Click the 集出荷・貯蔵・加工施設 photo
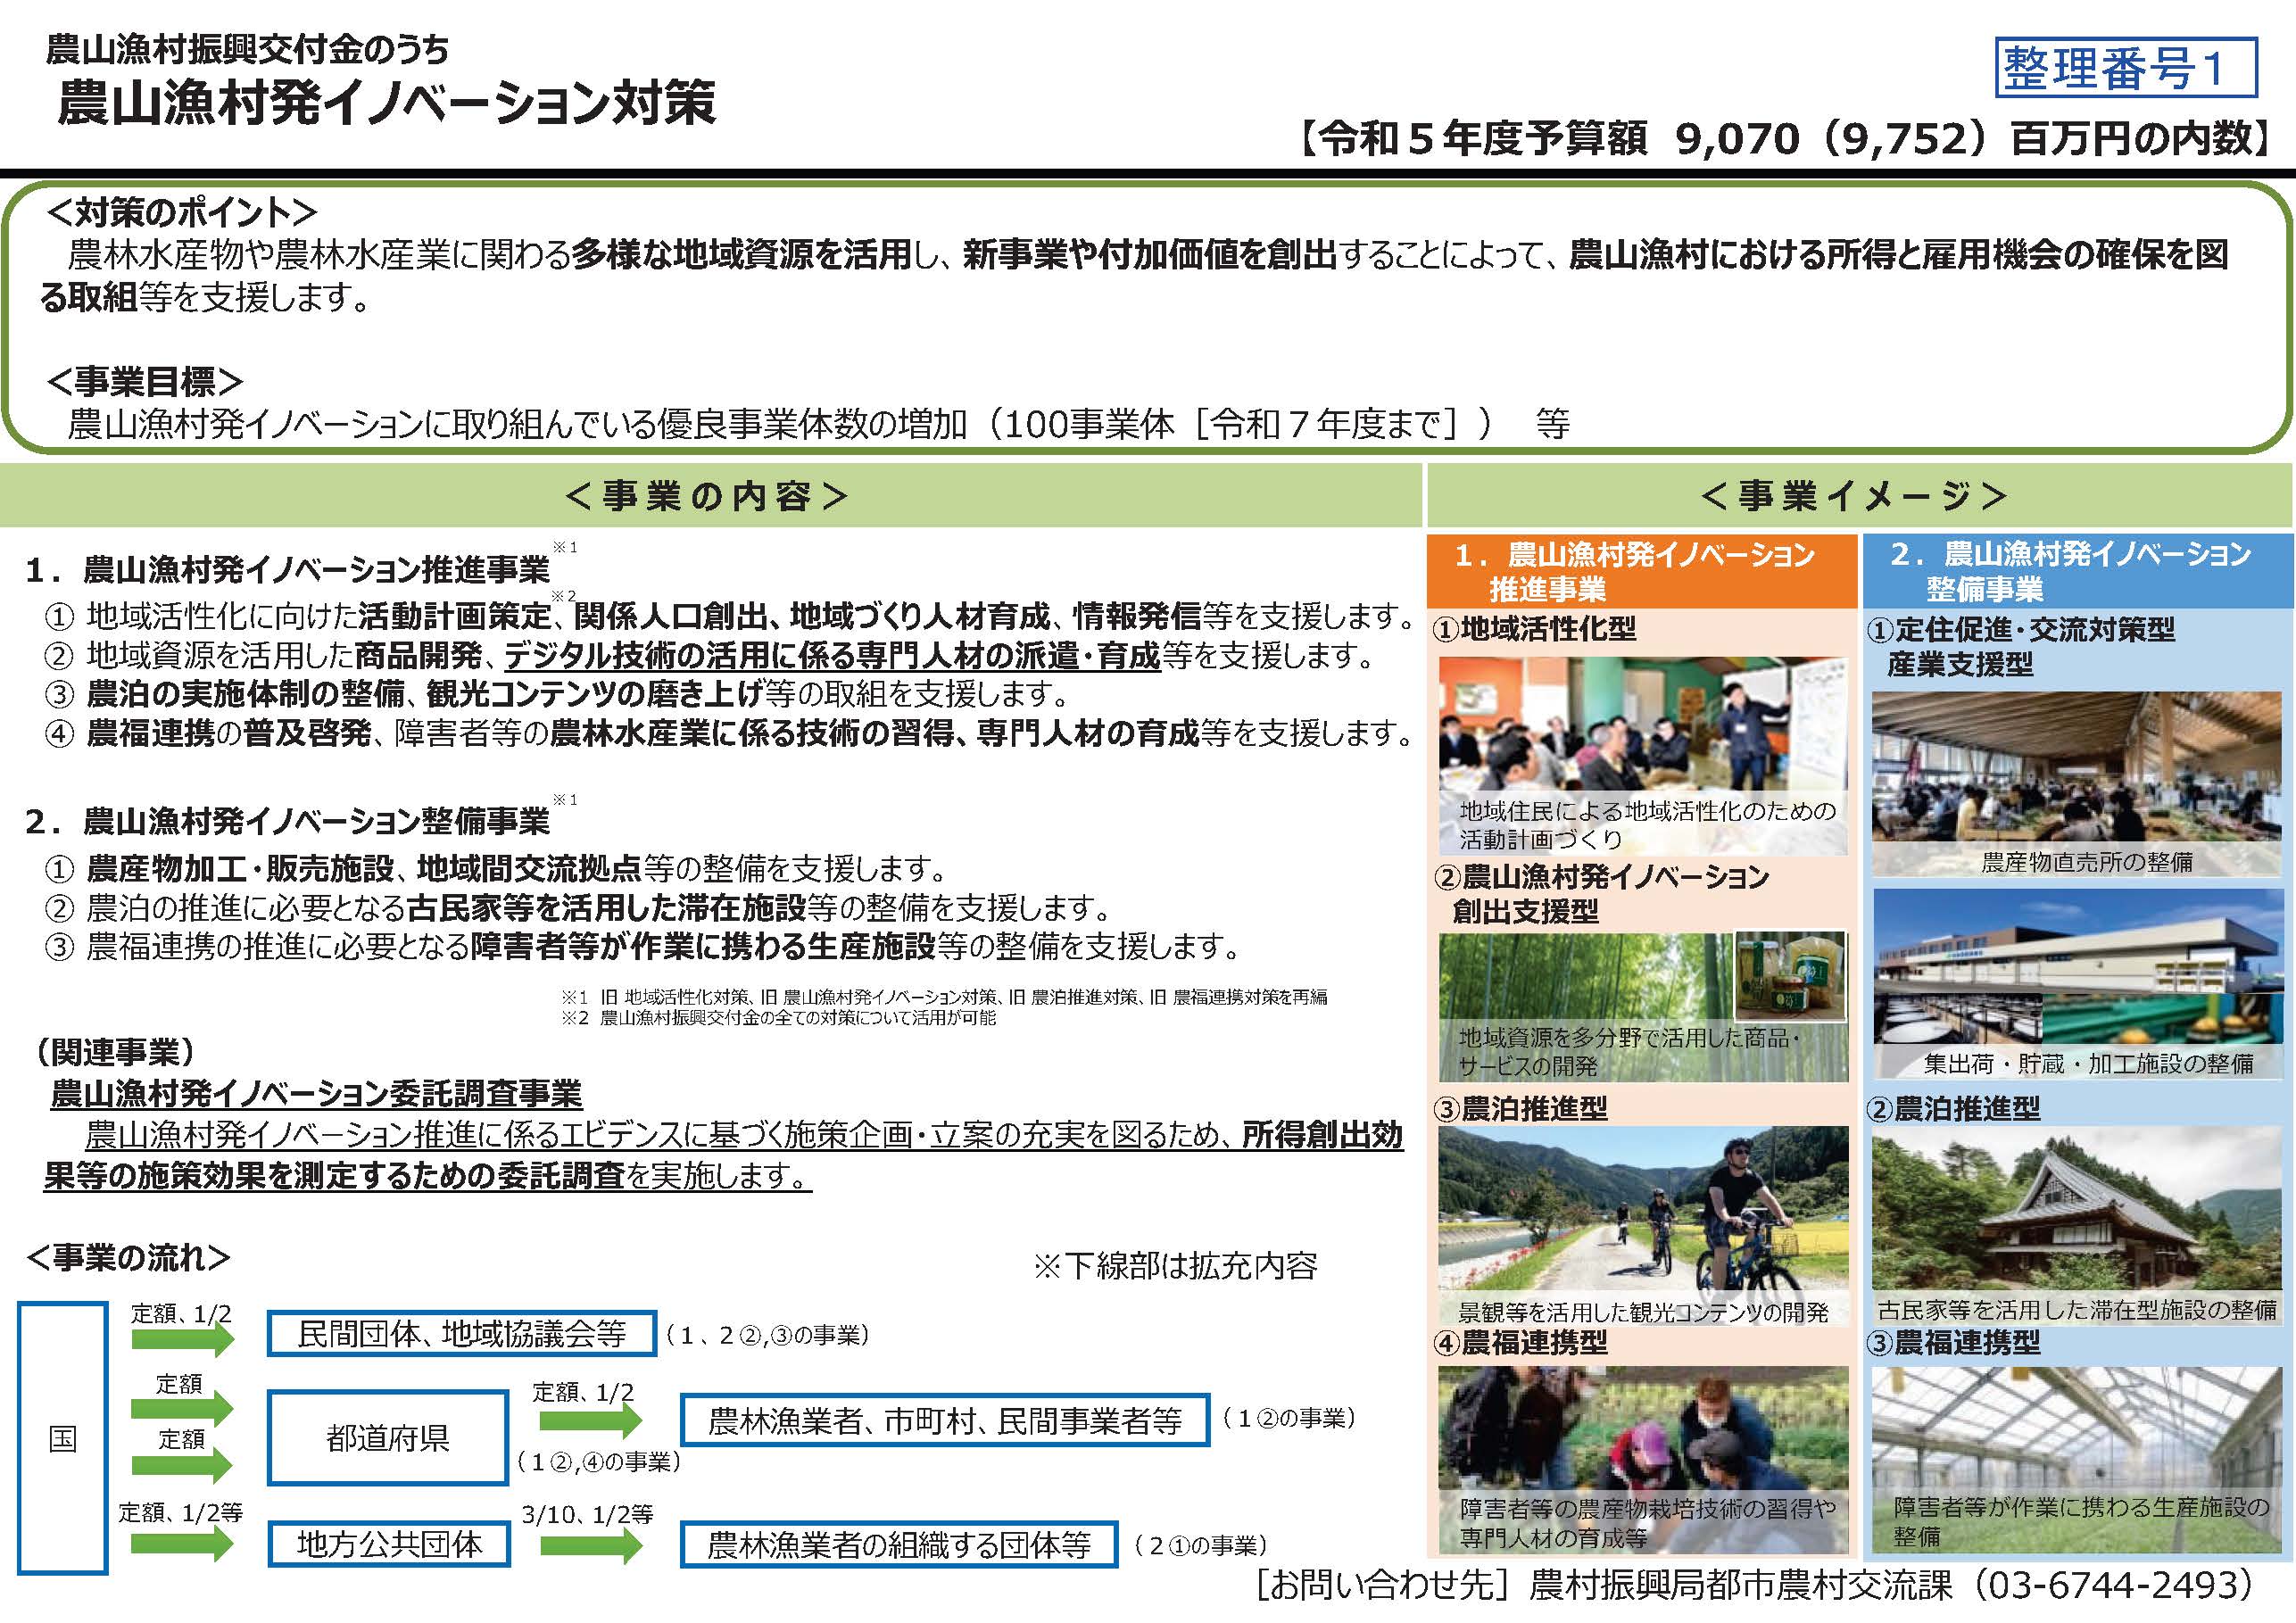Image resolution: width=2296 pixels, height=1623 pixels. (x=2077, y=983)
